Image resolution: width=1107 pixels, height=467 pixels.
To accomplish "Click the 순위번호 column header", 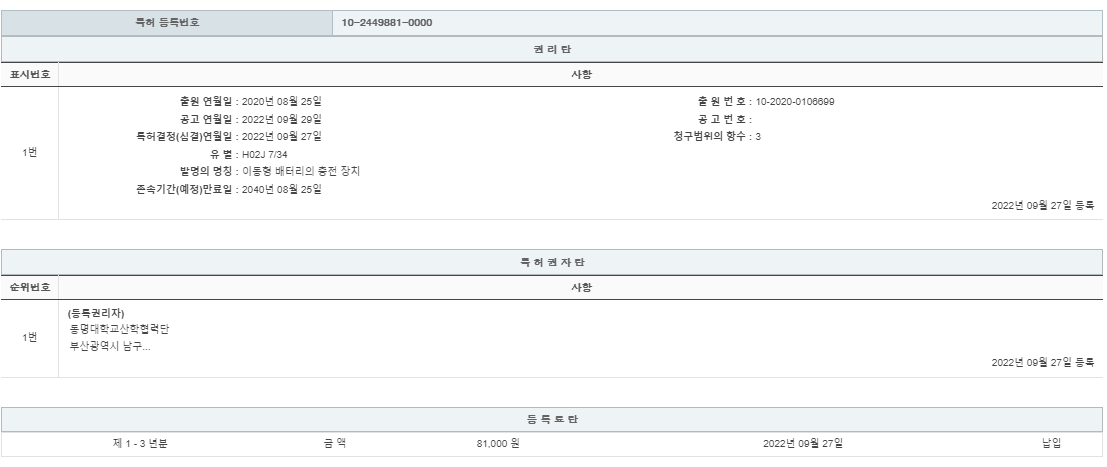I will [30, 287].
